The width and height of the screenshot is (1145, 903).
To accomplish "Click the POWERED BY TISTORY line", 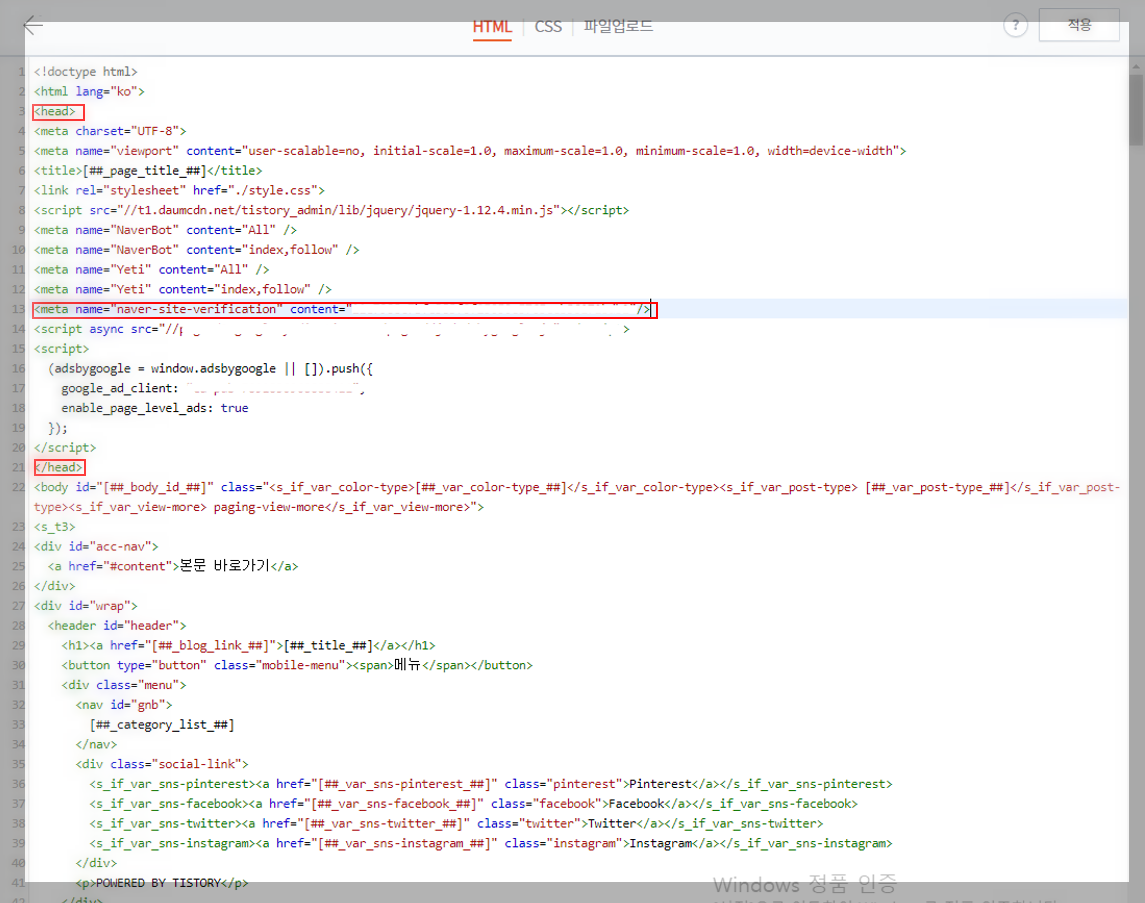I will [162, 883].
